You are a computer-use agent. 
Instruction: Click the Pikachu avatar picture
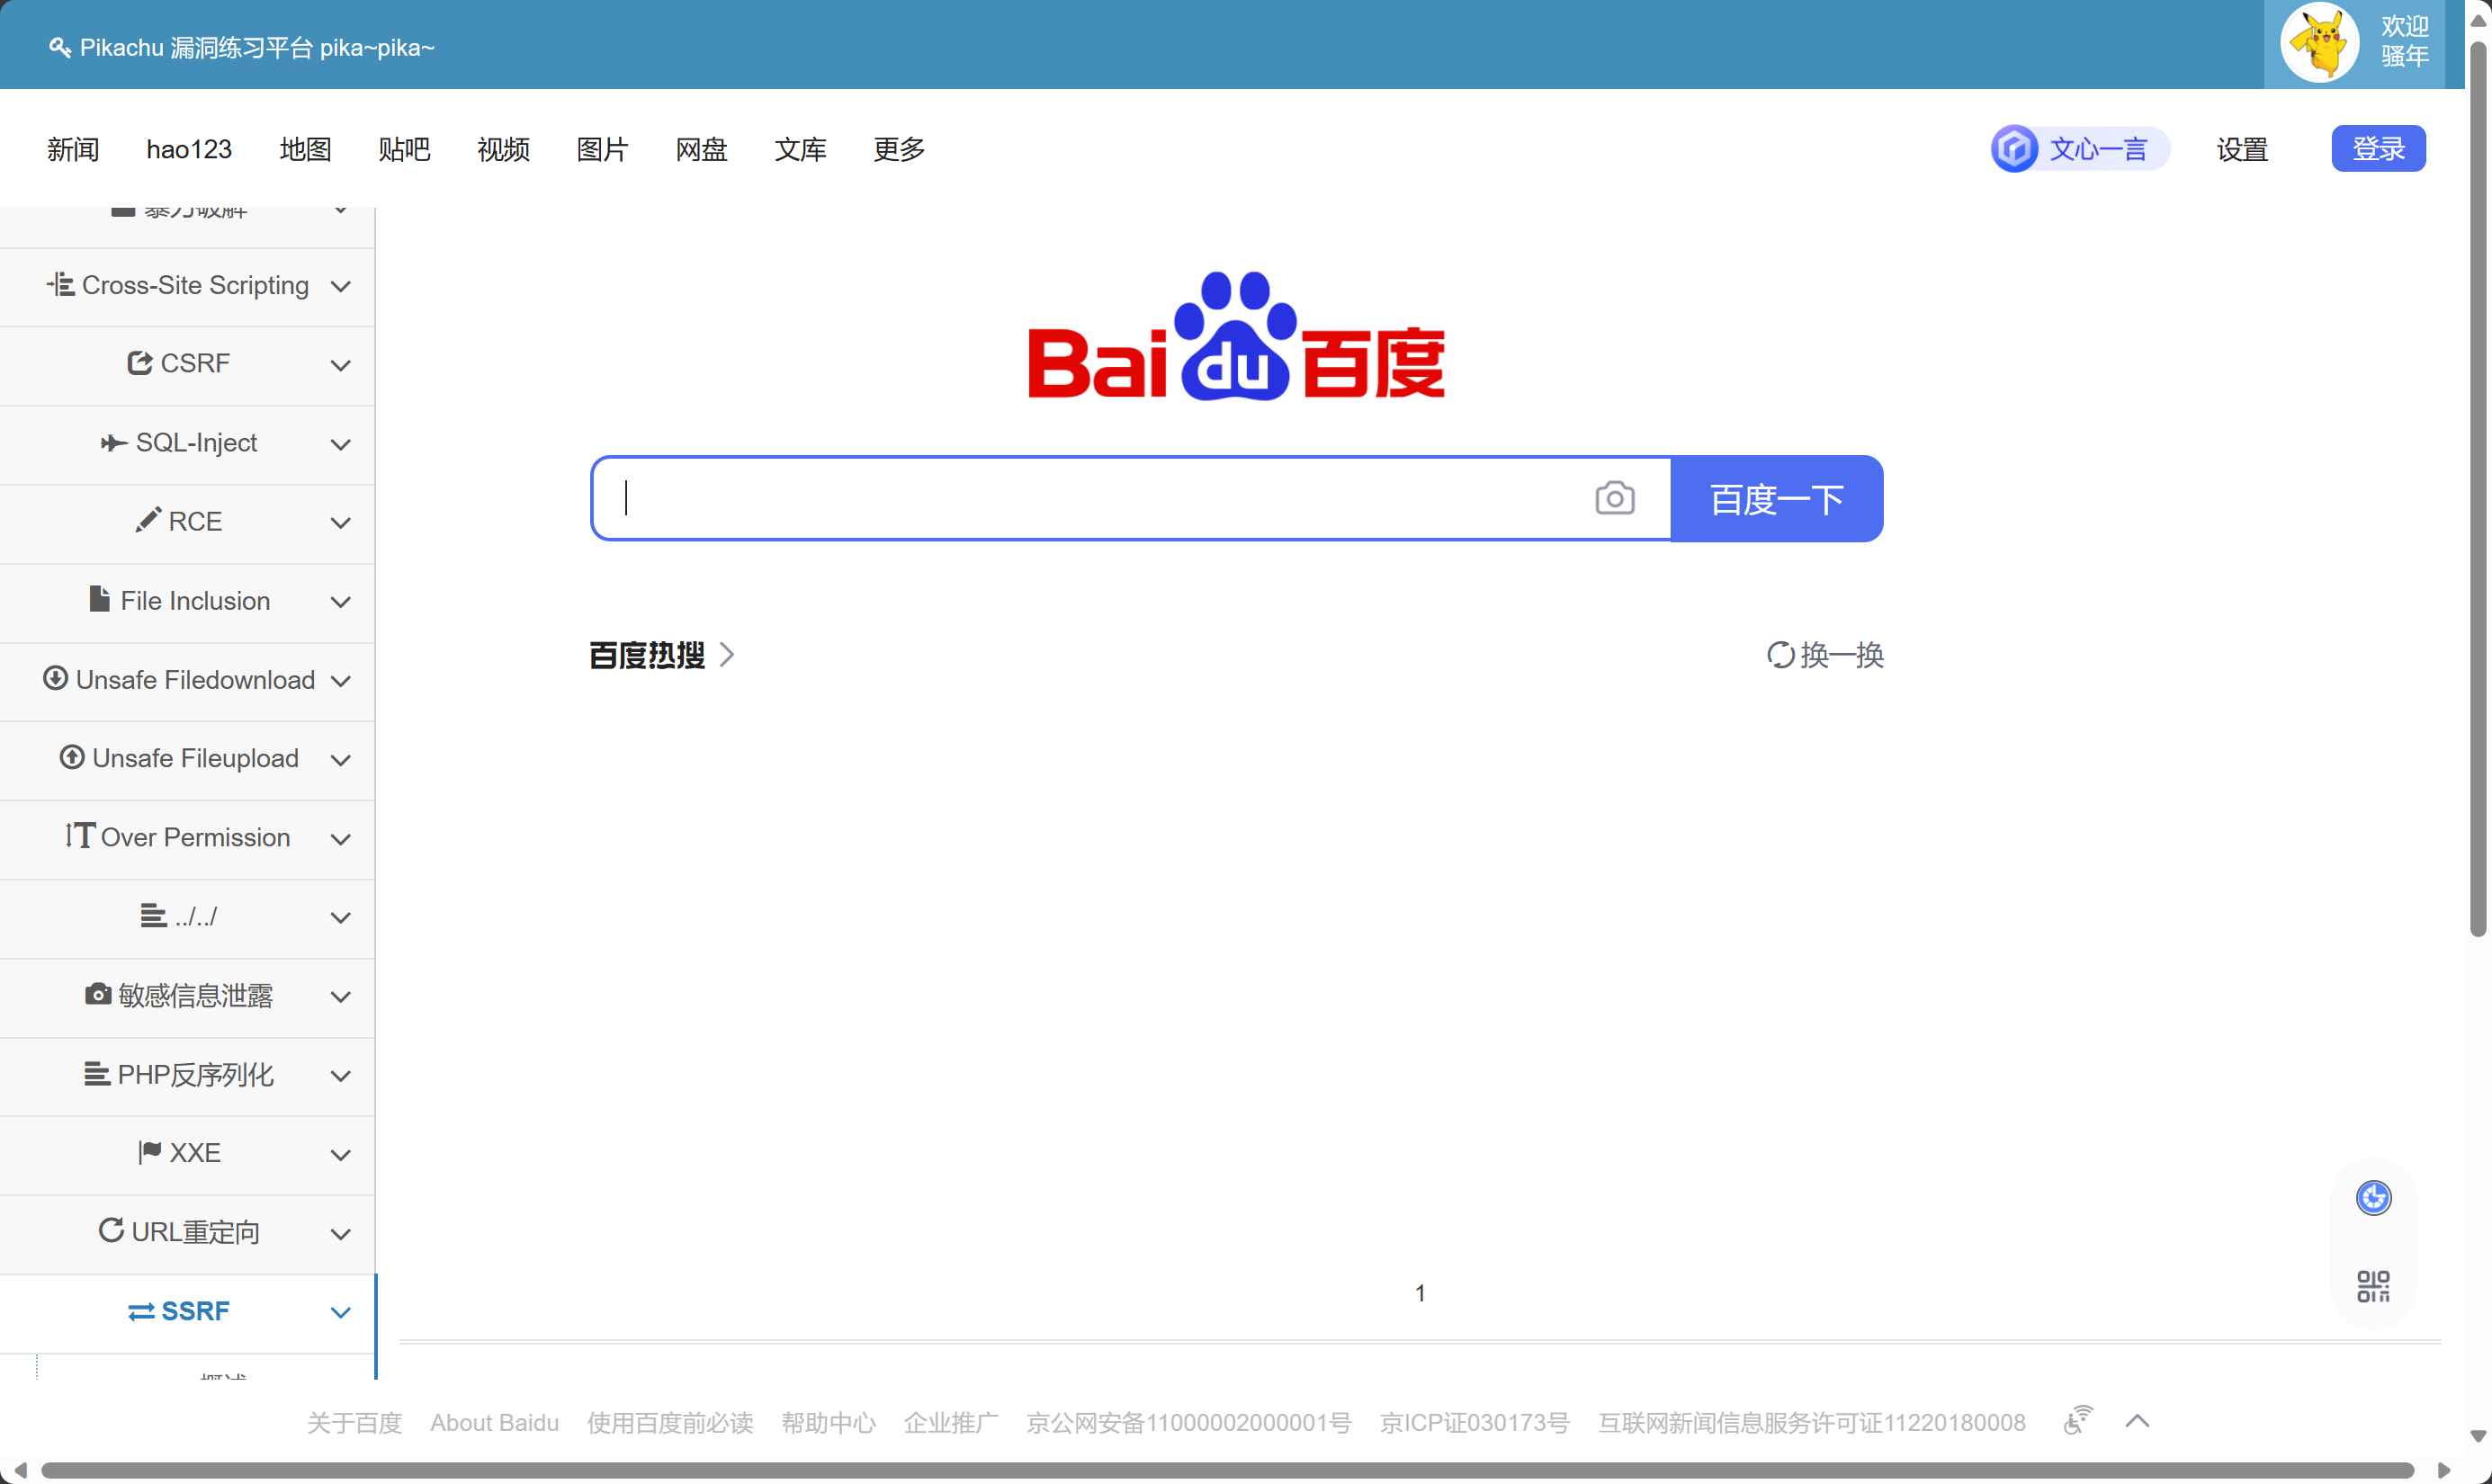tap(2320, 43)
